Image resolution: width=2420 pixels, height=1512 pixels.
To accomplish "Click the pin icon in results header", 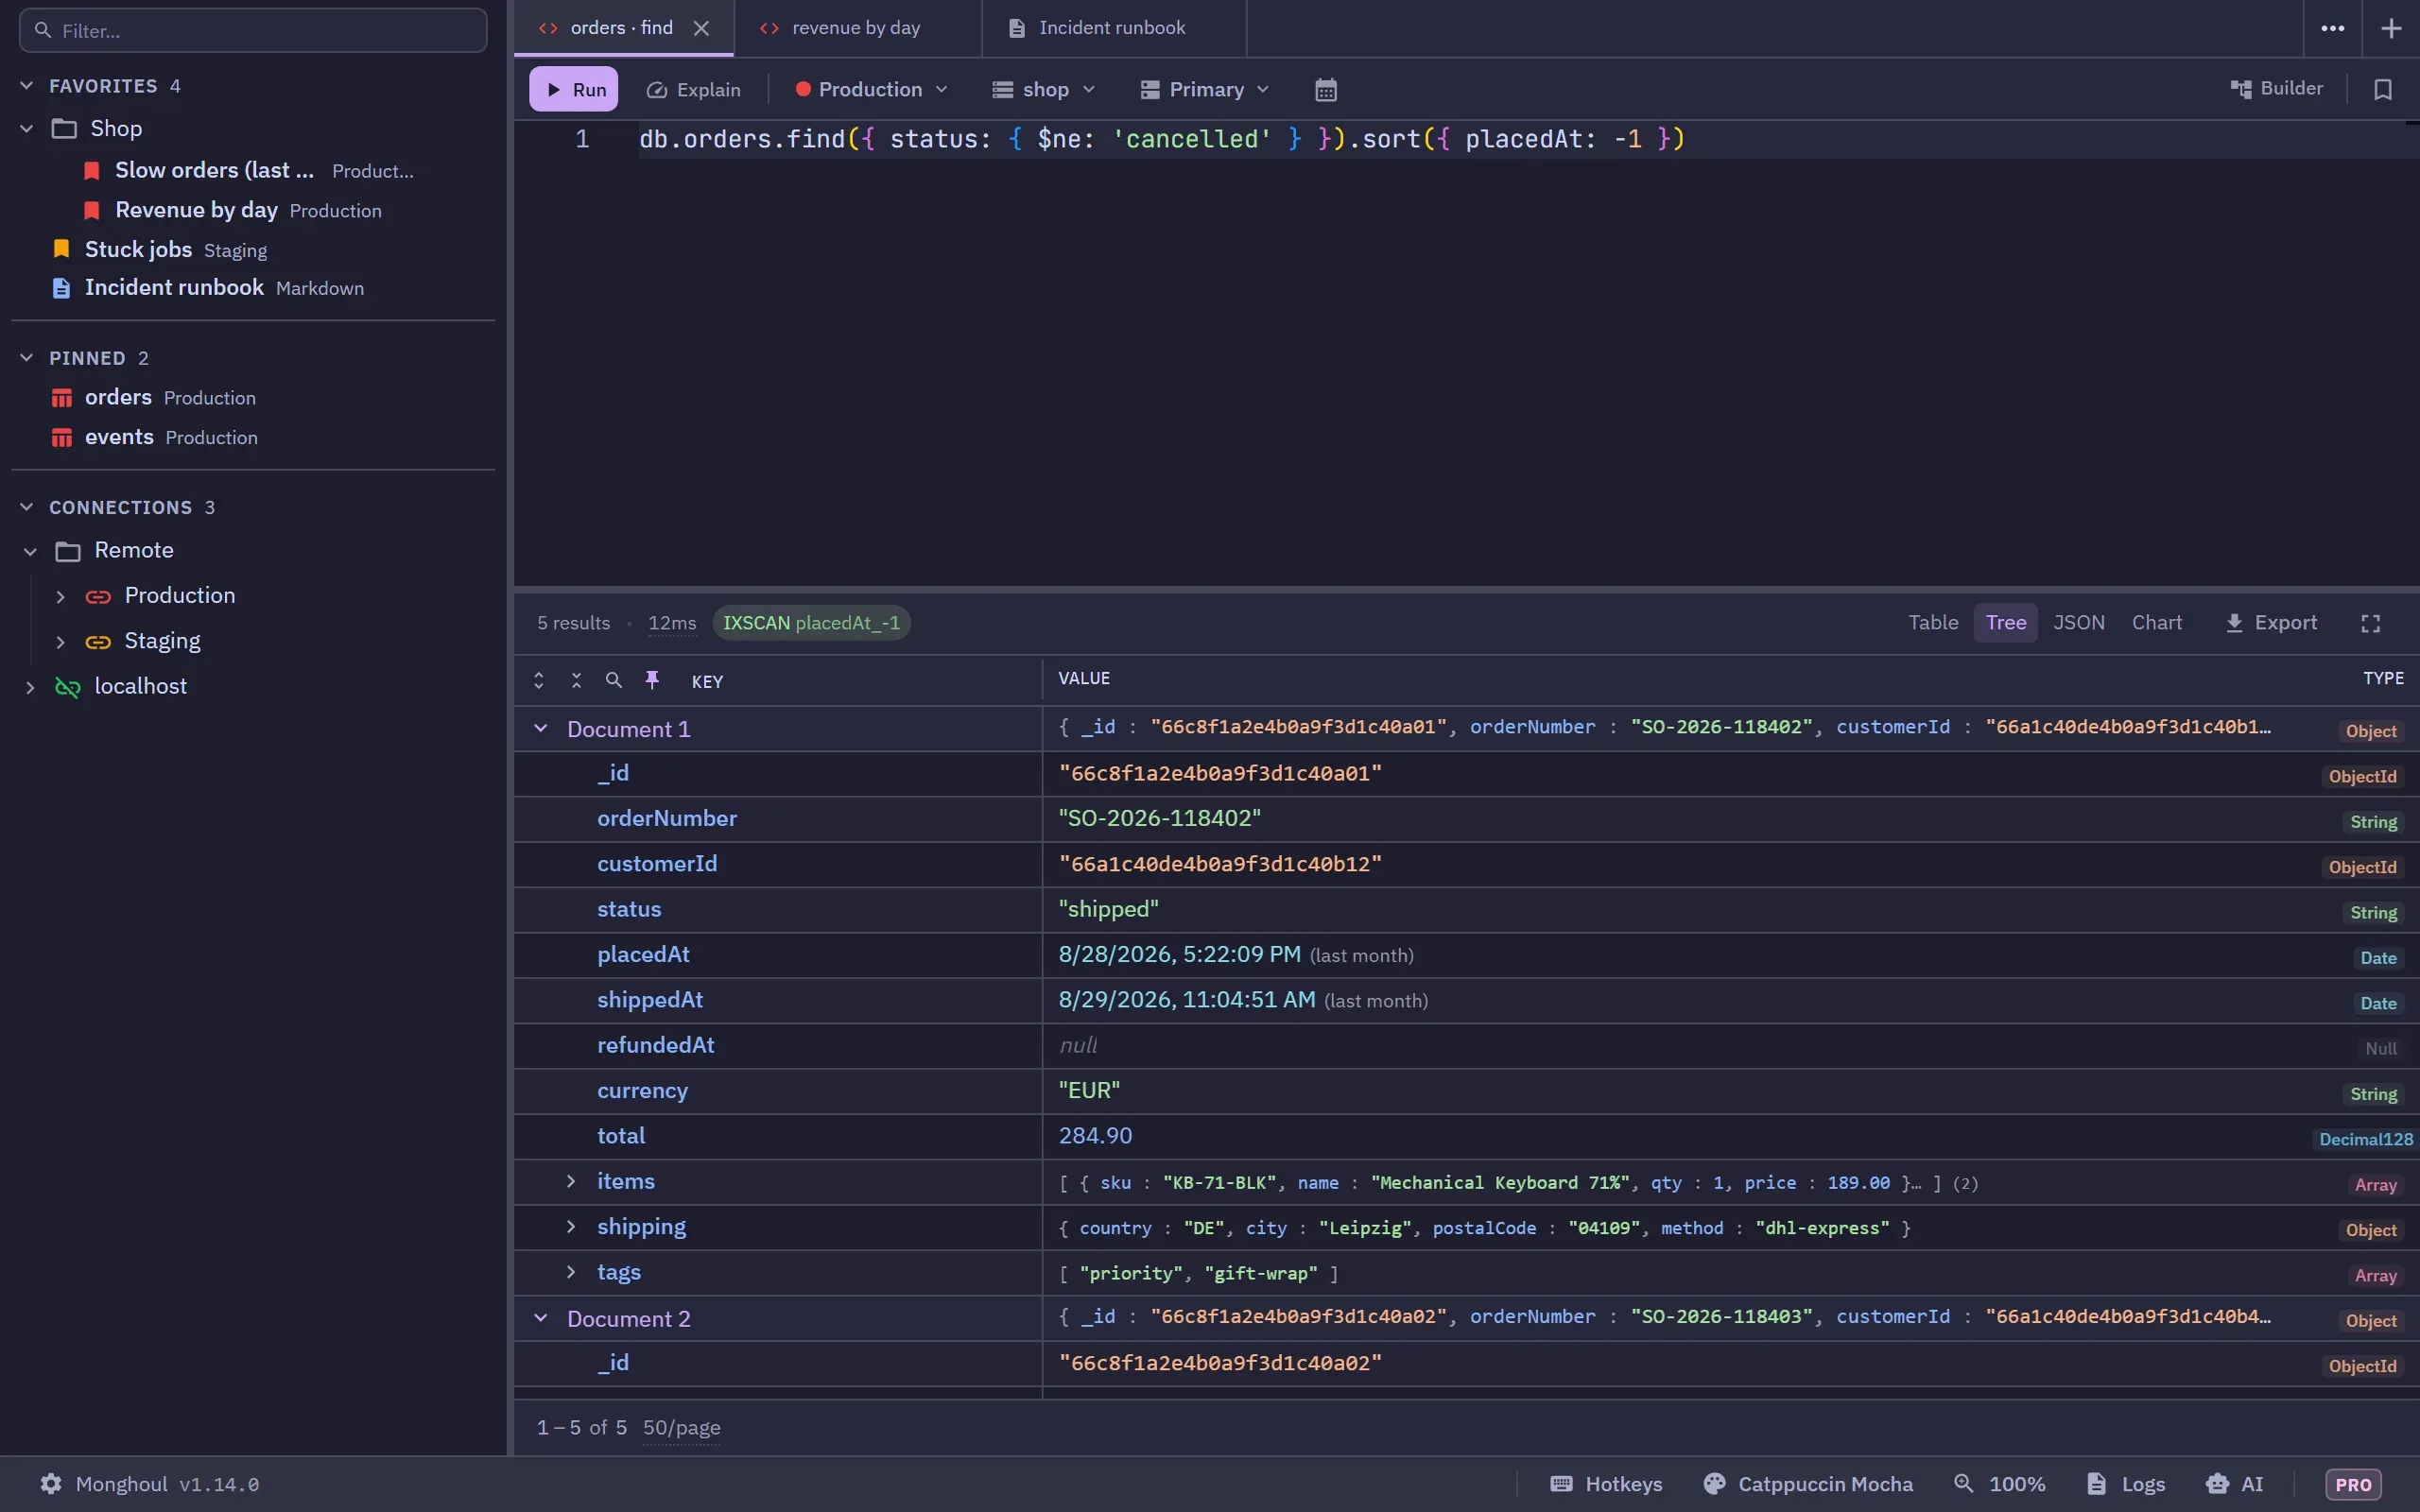I will point(652,680).
